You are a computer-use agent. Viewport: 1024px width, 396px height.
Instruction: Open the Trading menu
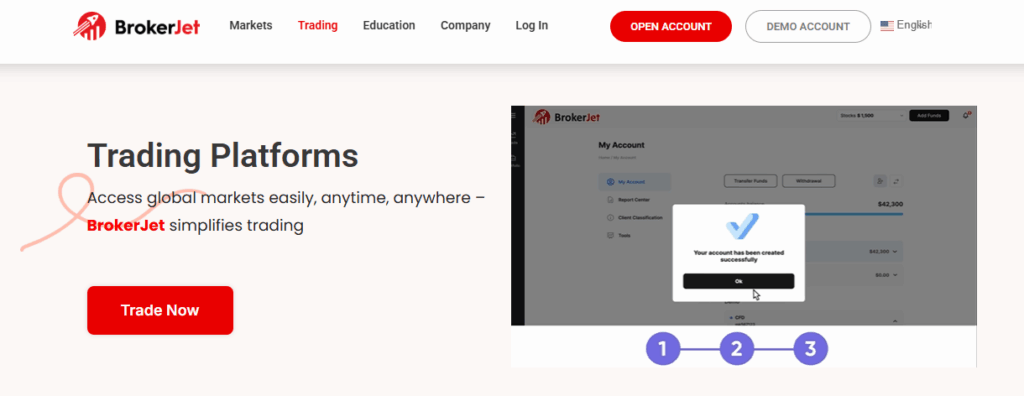click(317, 25)
